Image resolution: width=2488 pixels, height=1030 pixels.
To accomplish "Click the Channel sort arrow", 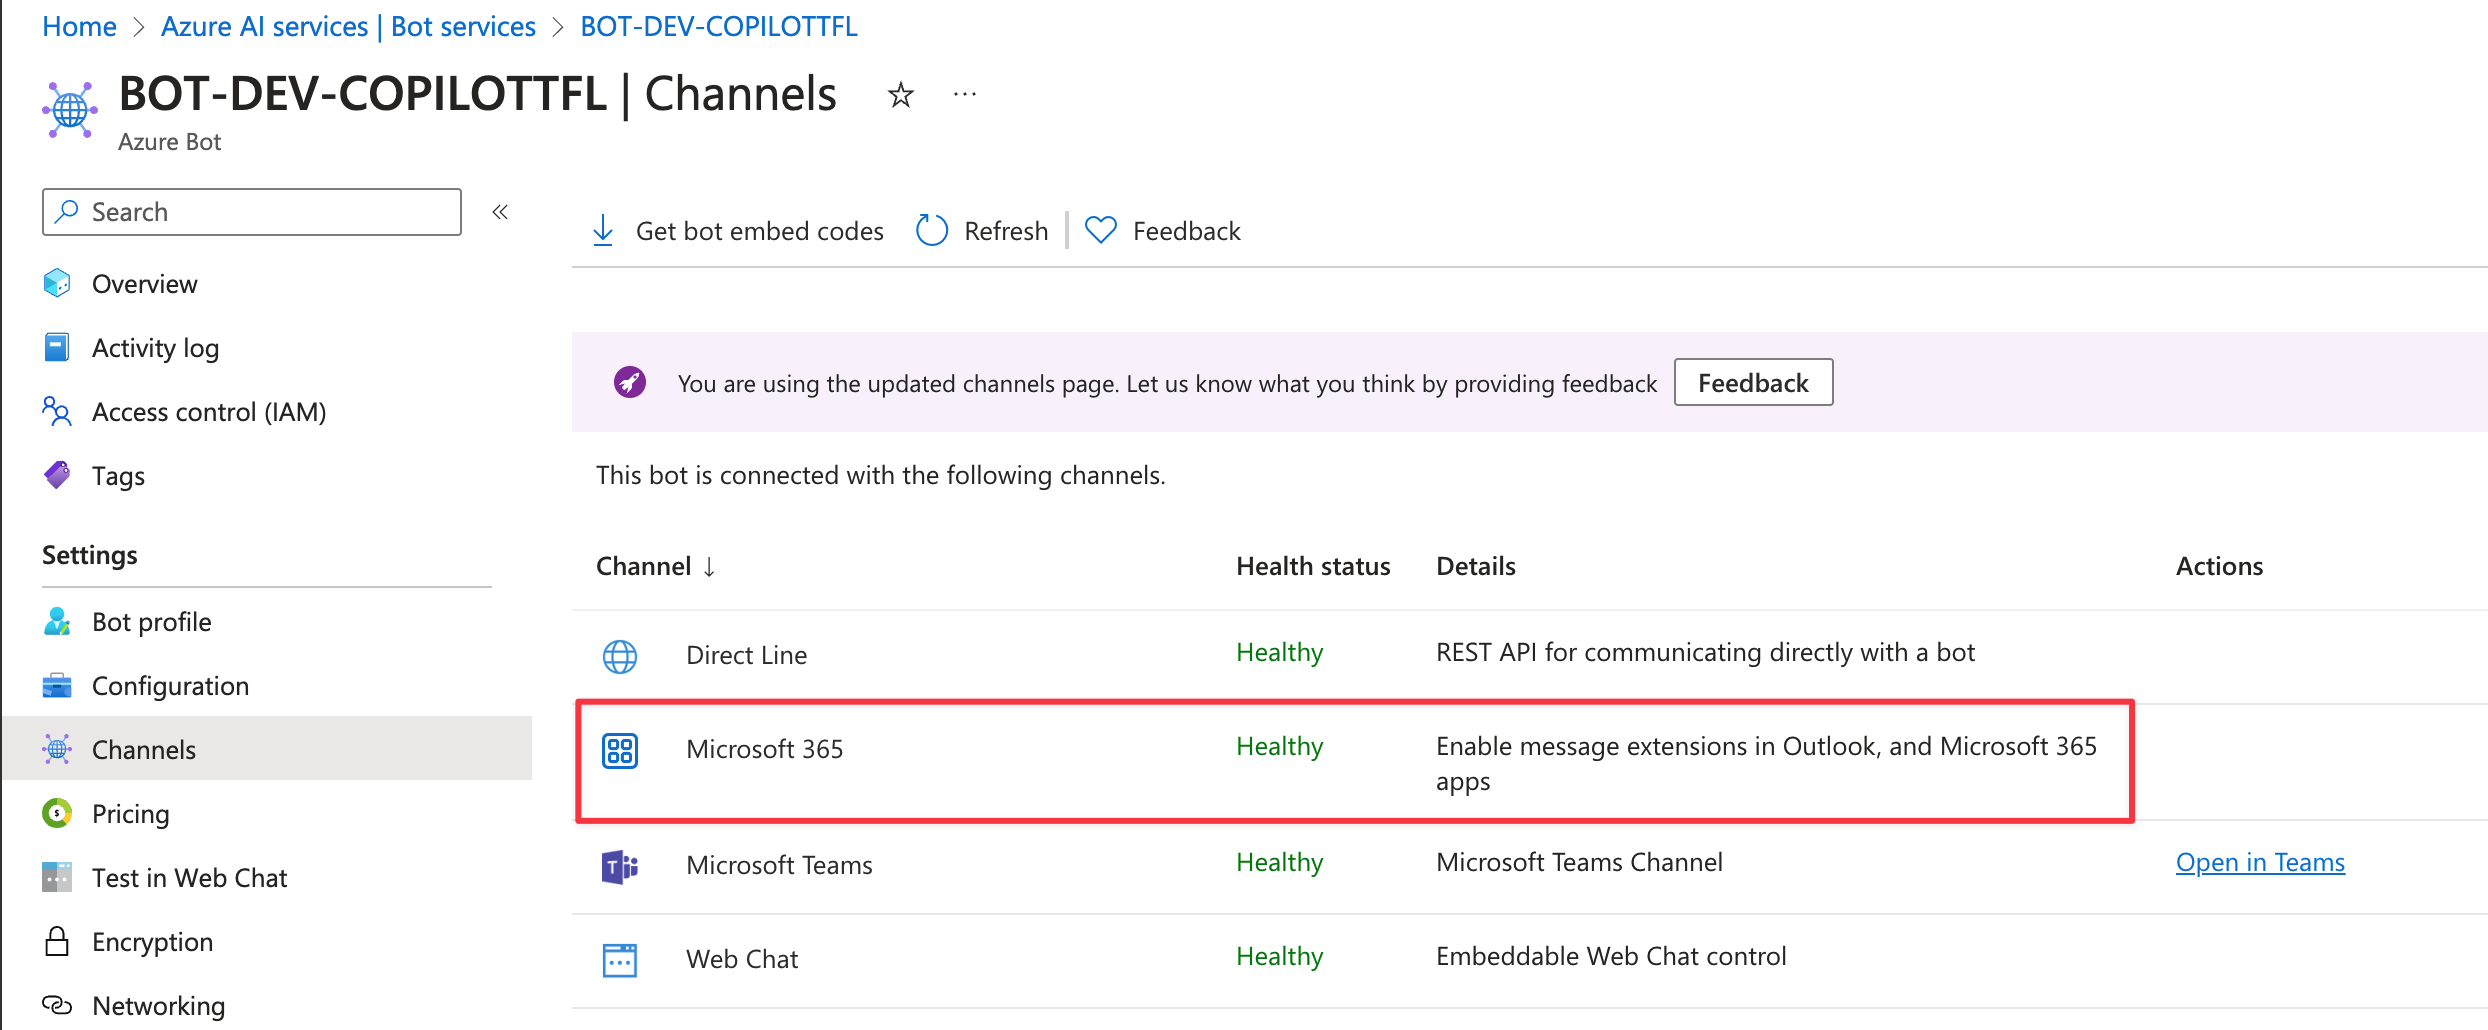I will (709, 567).
